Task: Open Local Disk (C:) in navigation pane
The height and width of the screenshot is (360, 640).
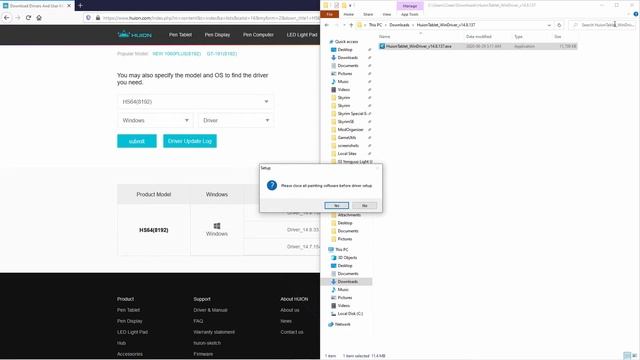Action: pos(350,313)
